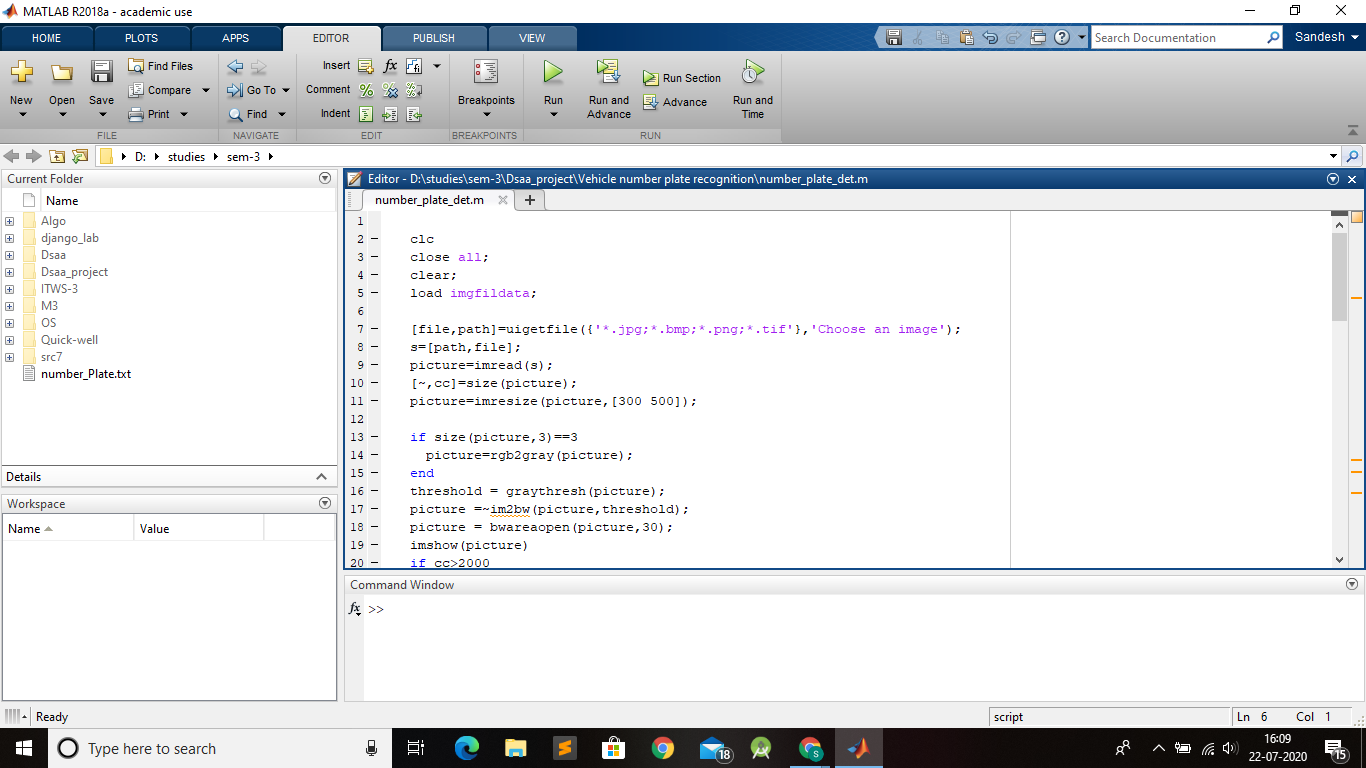Screen dimensions: 1366x768
Task: Select number_Plate.txt in Current Folder
Action: [x=85, y=374]
